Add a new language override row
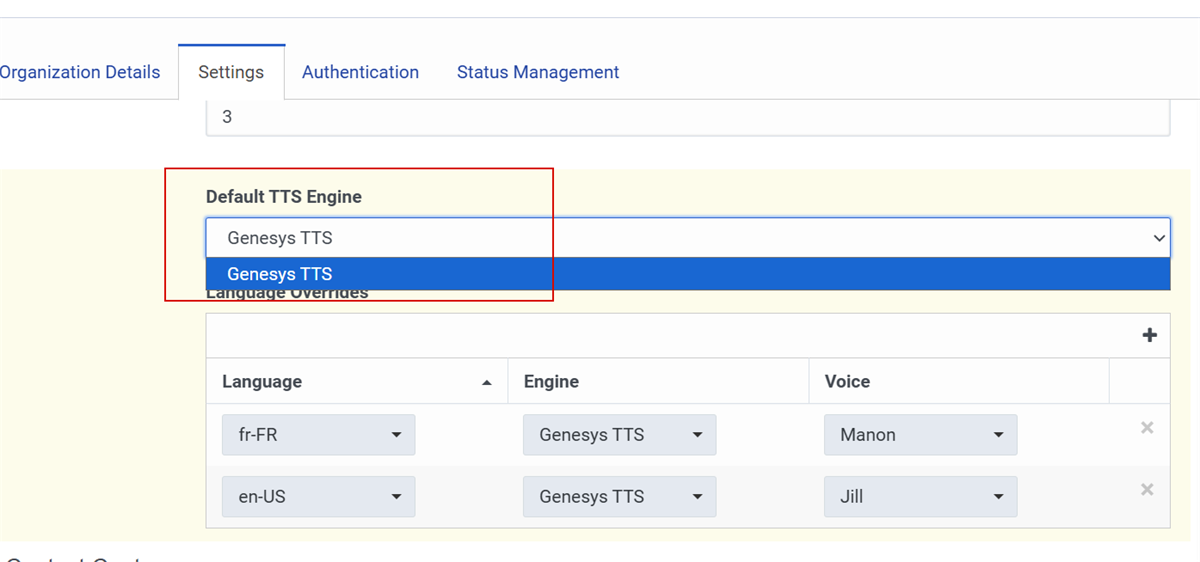This screenshot has width=1200, height=562. point(1149,336)
